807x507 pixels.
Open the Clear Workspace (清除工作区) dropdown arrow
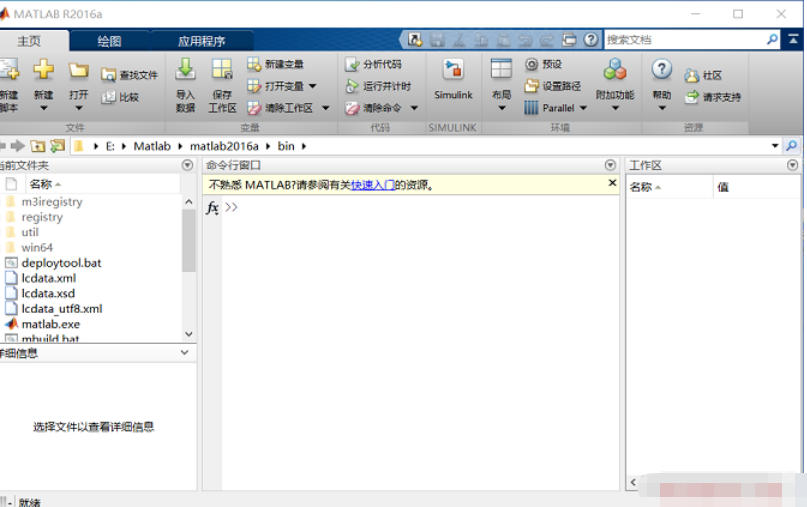(325, 108)
